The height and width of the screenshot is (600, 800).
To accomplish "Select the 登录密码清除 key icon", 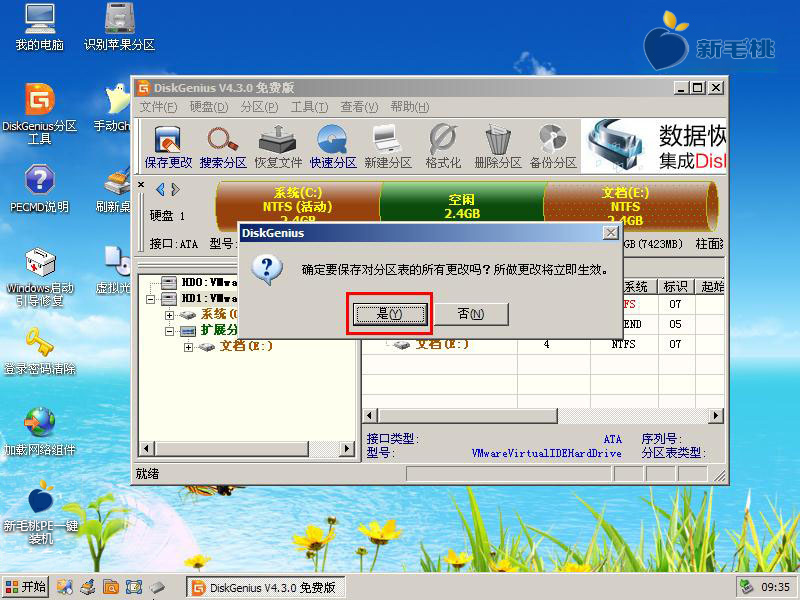I will pyautogui.click(x=40, y=351).
